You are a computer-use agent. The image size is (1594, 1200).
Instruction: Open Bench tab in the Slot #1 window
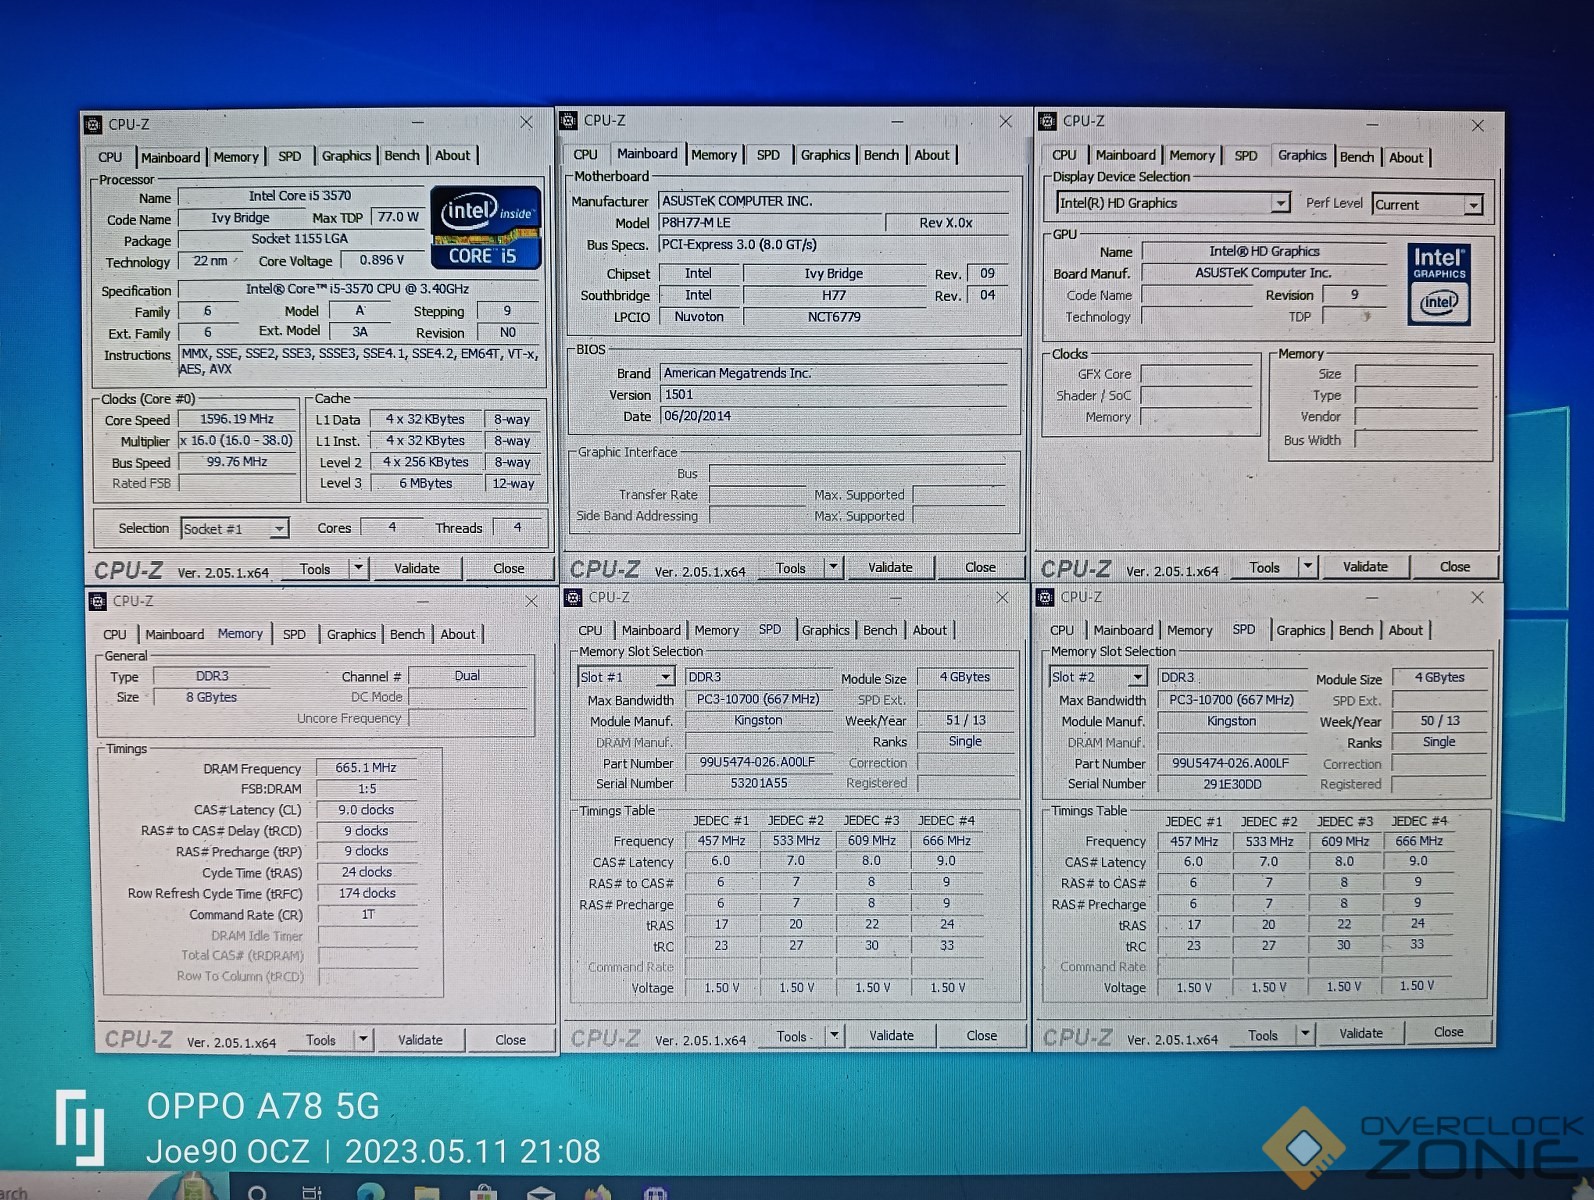[880, 630]
